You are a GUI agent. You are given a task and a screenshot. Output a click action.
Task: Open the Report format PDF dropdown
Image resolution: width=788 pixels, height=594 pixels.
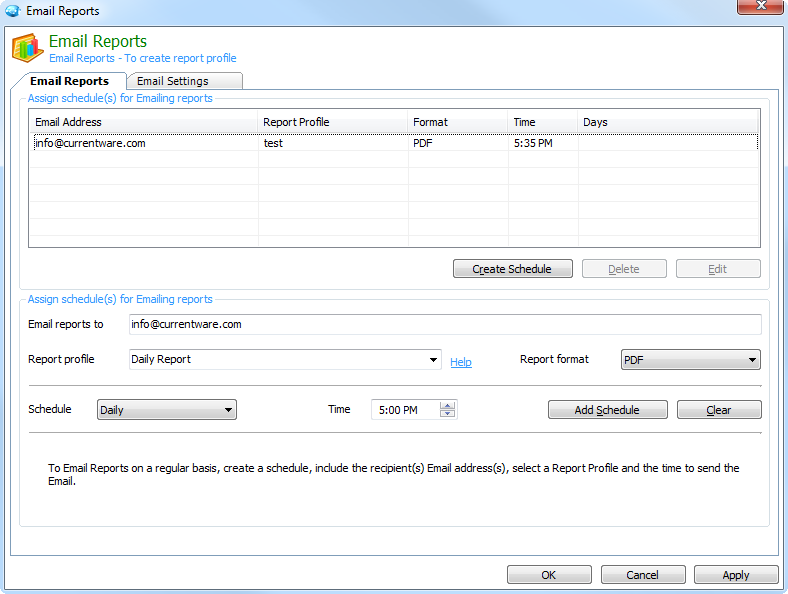click(691, 359)
